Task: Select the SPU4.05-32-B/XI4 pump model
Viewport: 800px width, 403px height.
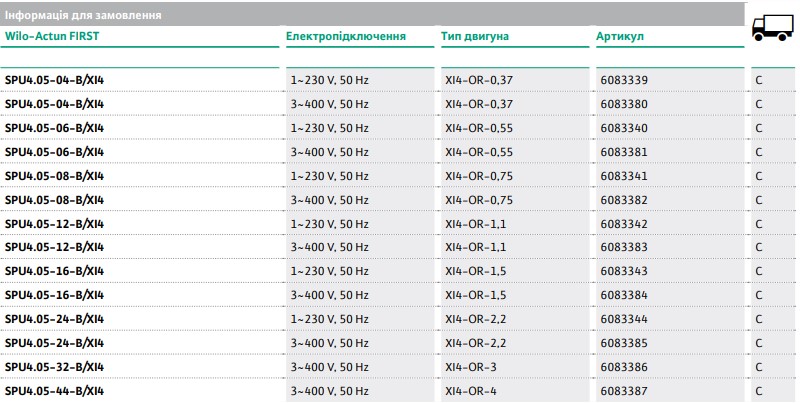Action: 55,367
